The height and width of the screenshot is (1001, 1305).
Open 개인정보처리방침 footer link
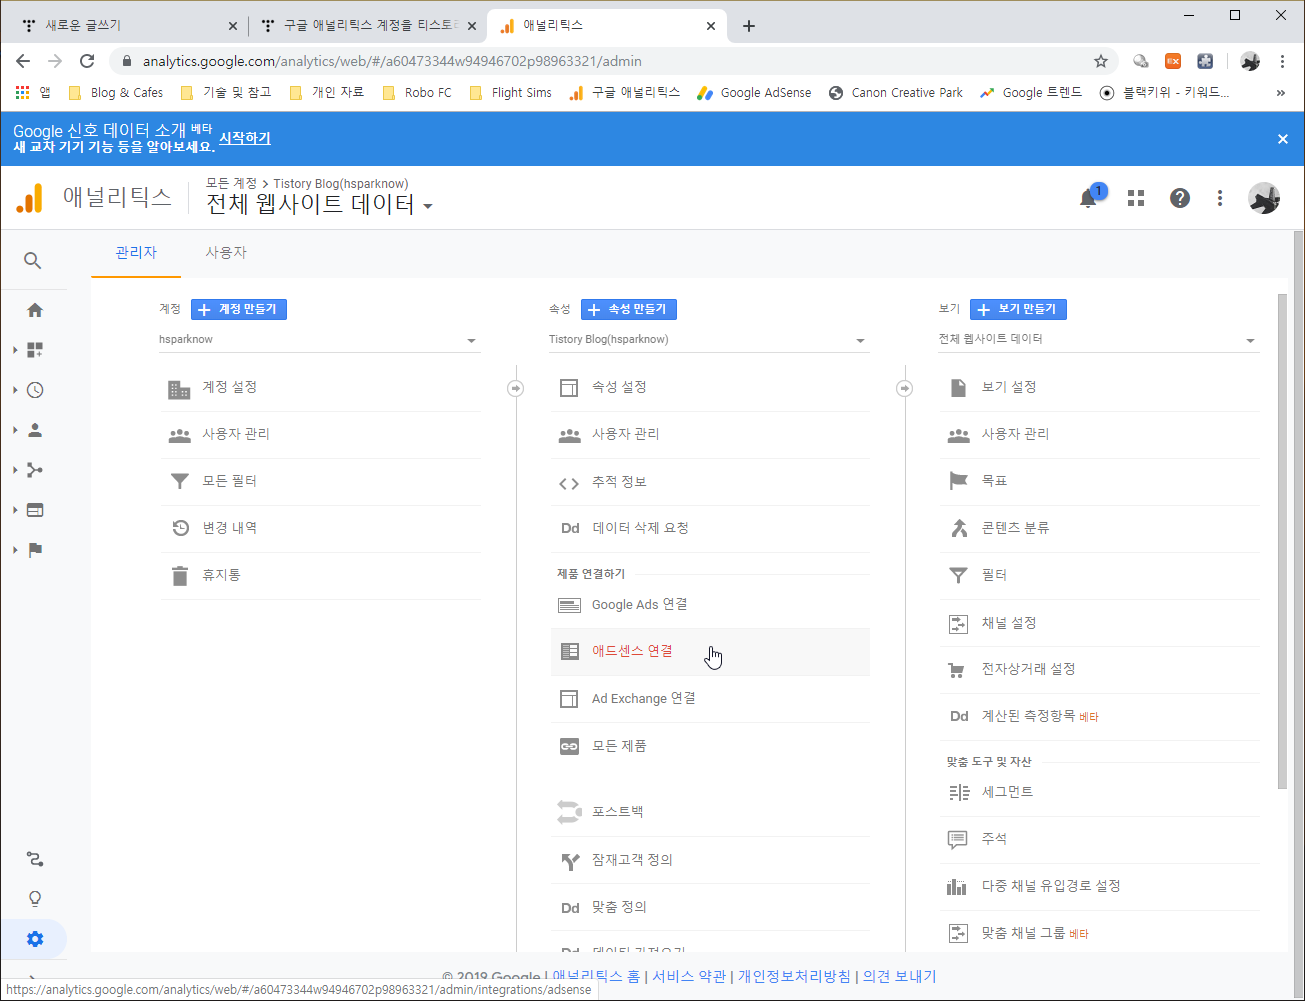[x=794, y=976]
